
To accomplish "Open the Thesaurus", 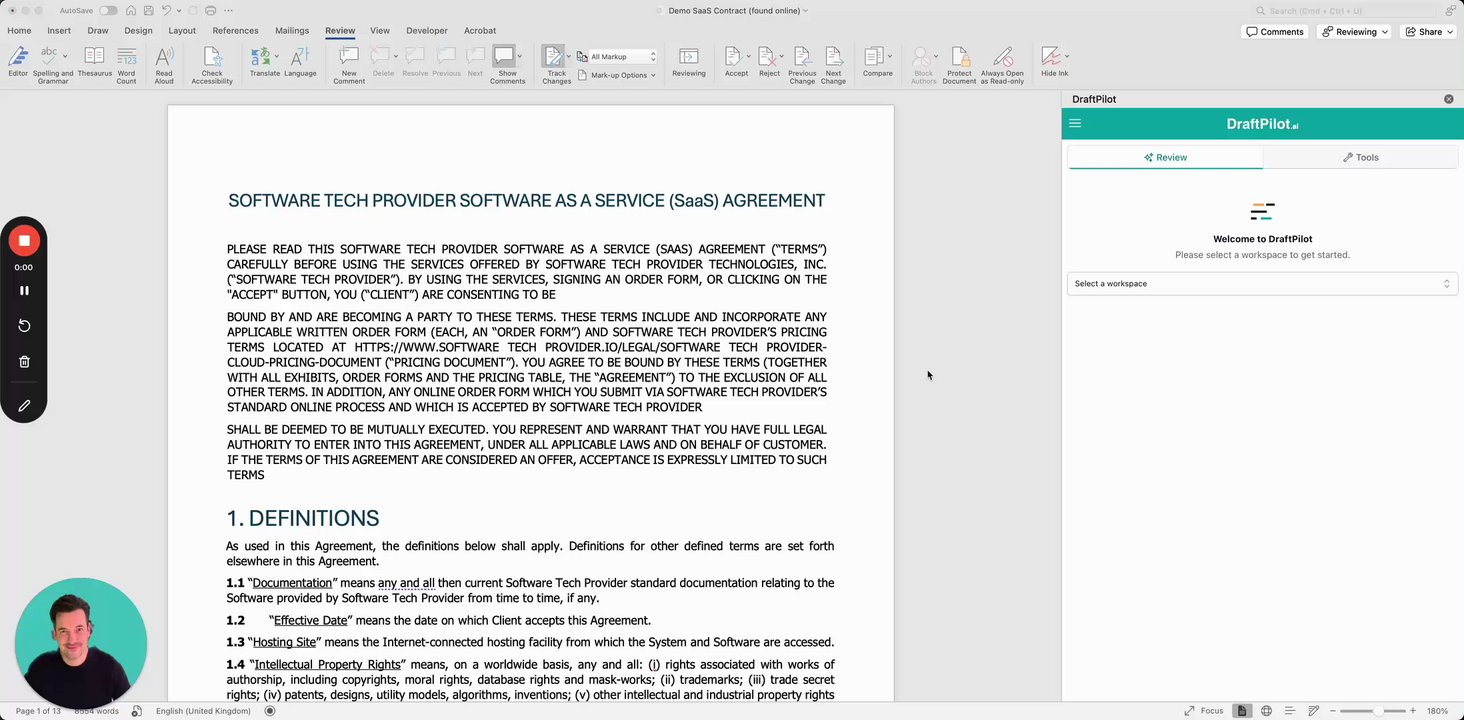I will pos(94,63).
